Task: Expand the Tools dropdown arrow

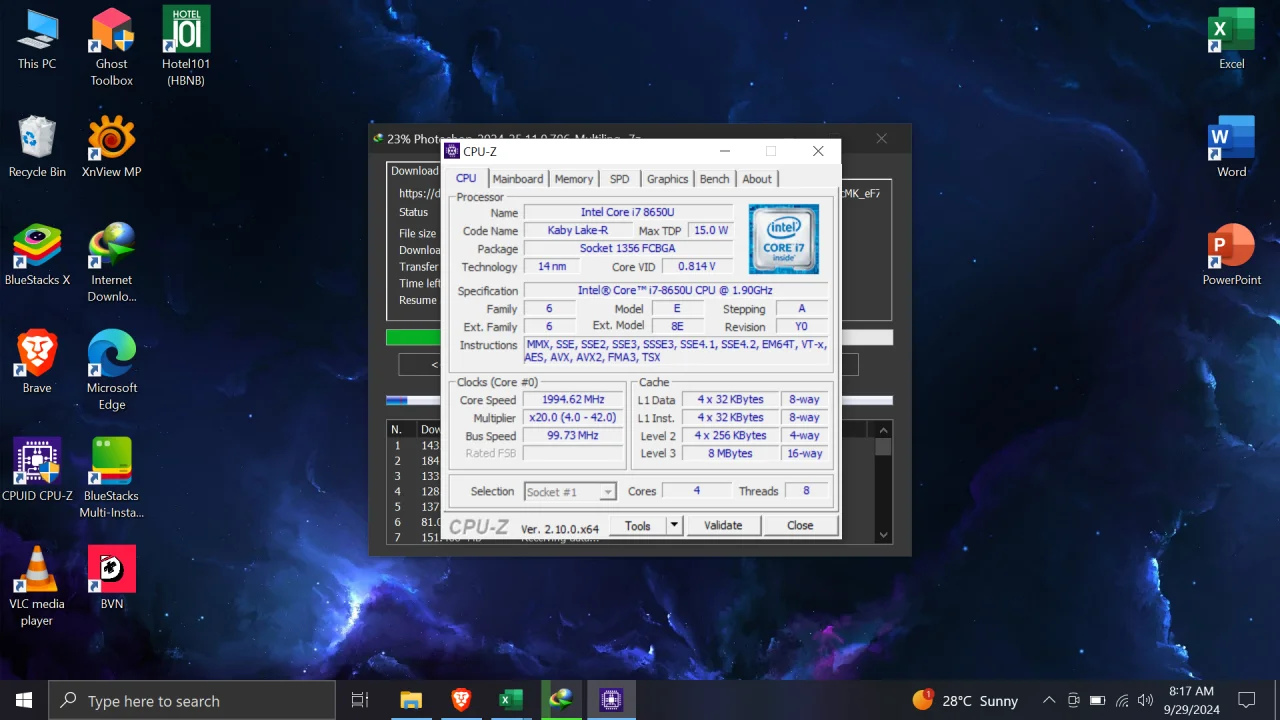Action: coord(674,525)
